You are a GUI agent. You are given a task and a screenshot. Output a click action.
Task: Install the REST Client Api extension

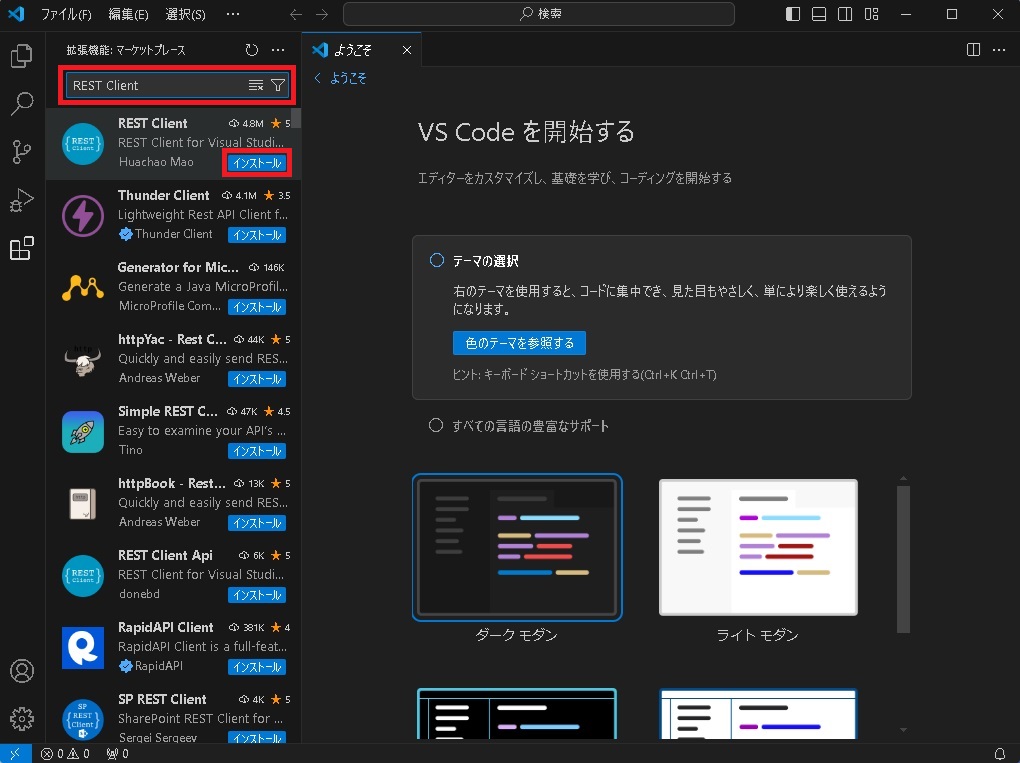click(x=257, y=595)
